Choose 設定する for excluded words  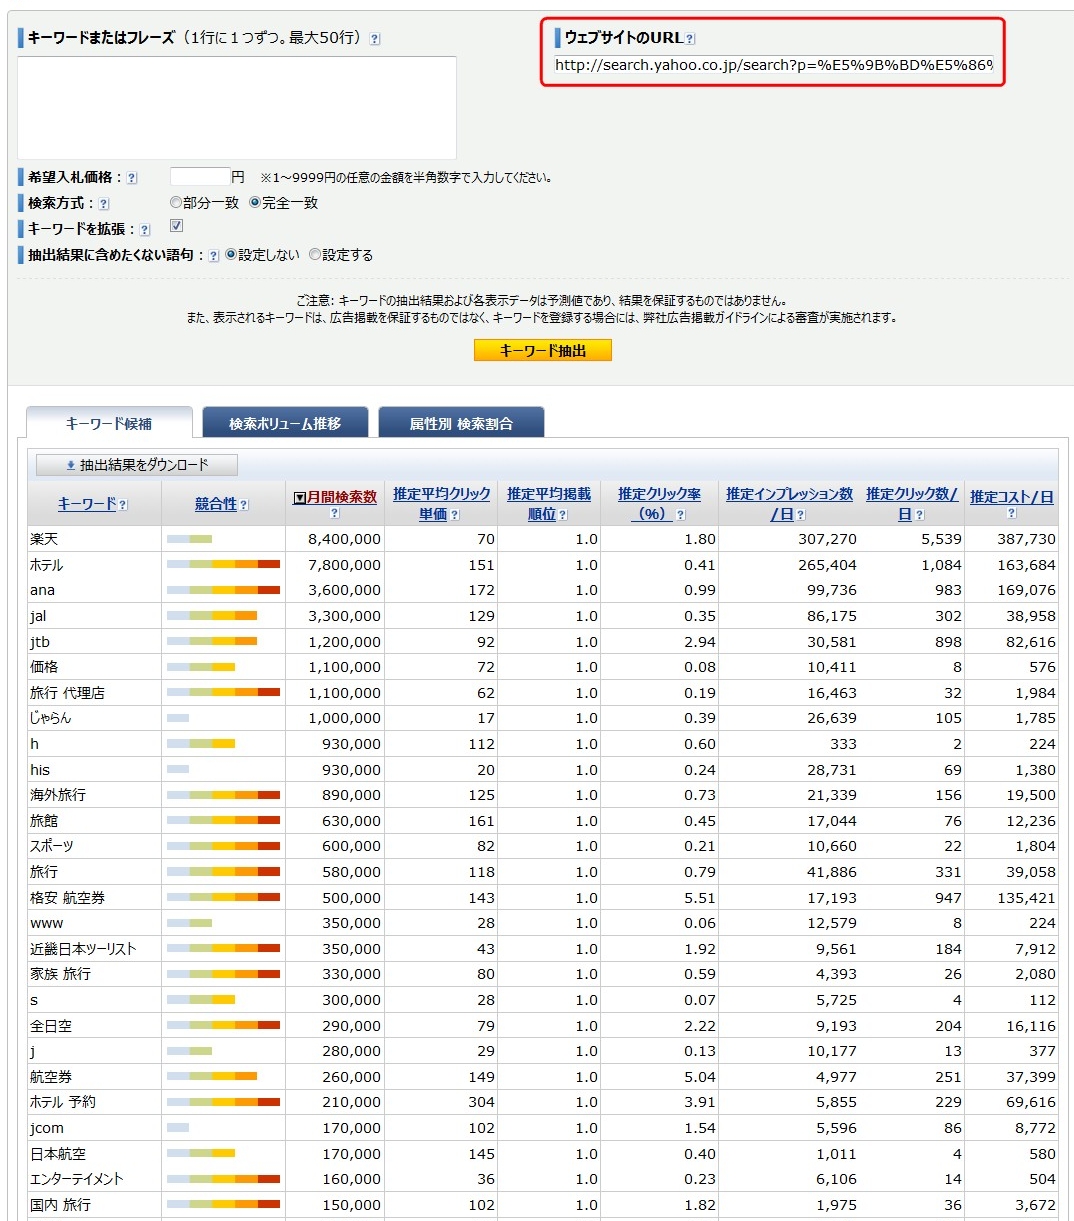315,255
